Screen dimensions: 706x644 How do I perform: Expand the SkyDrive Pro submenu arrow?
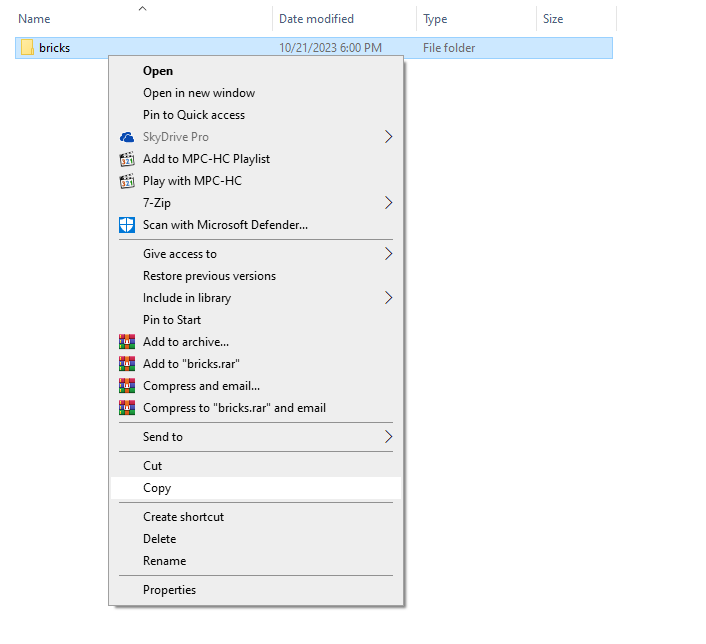[388, 137]
